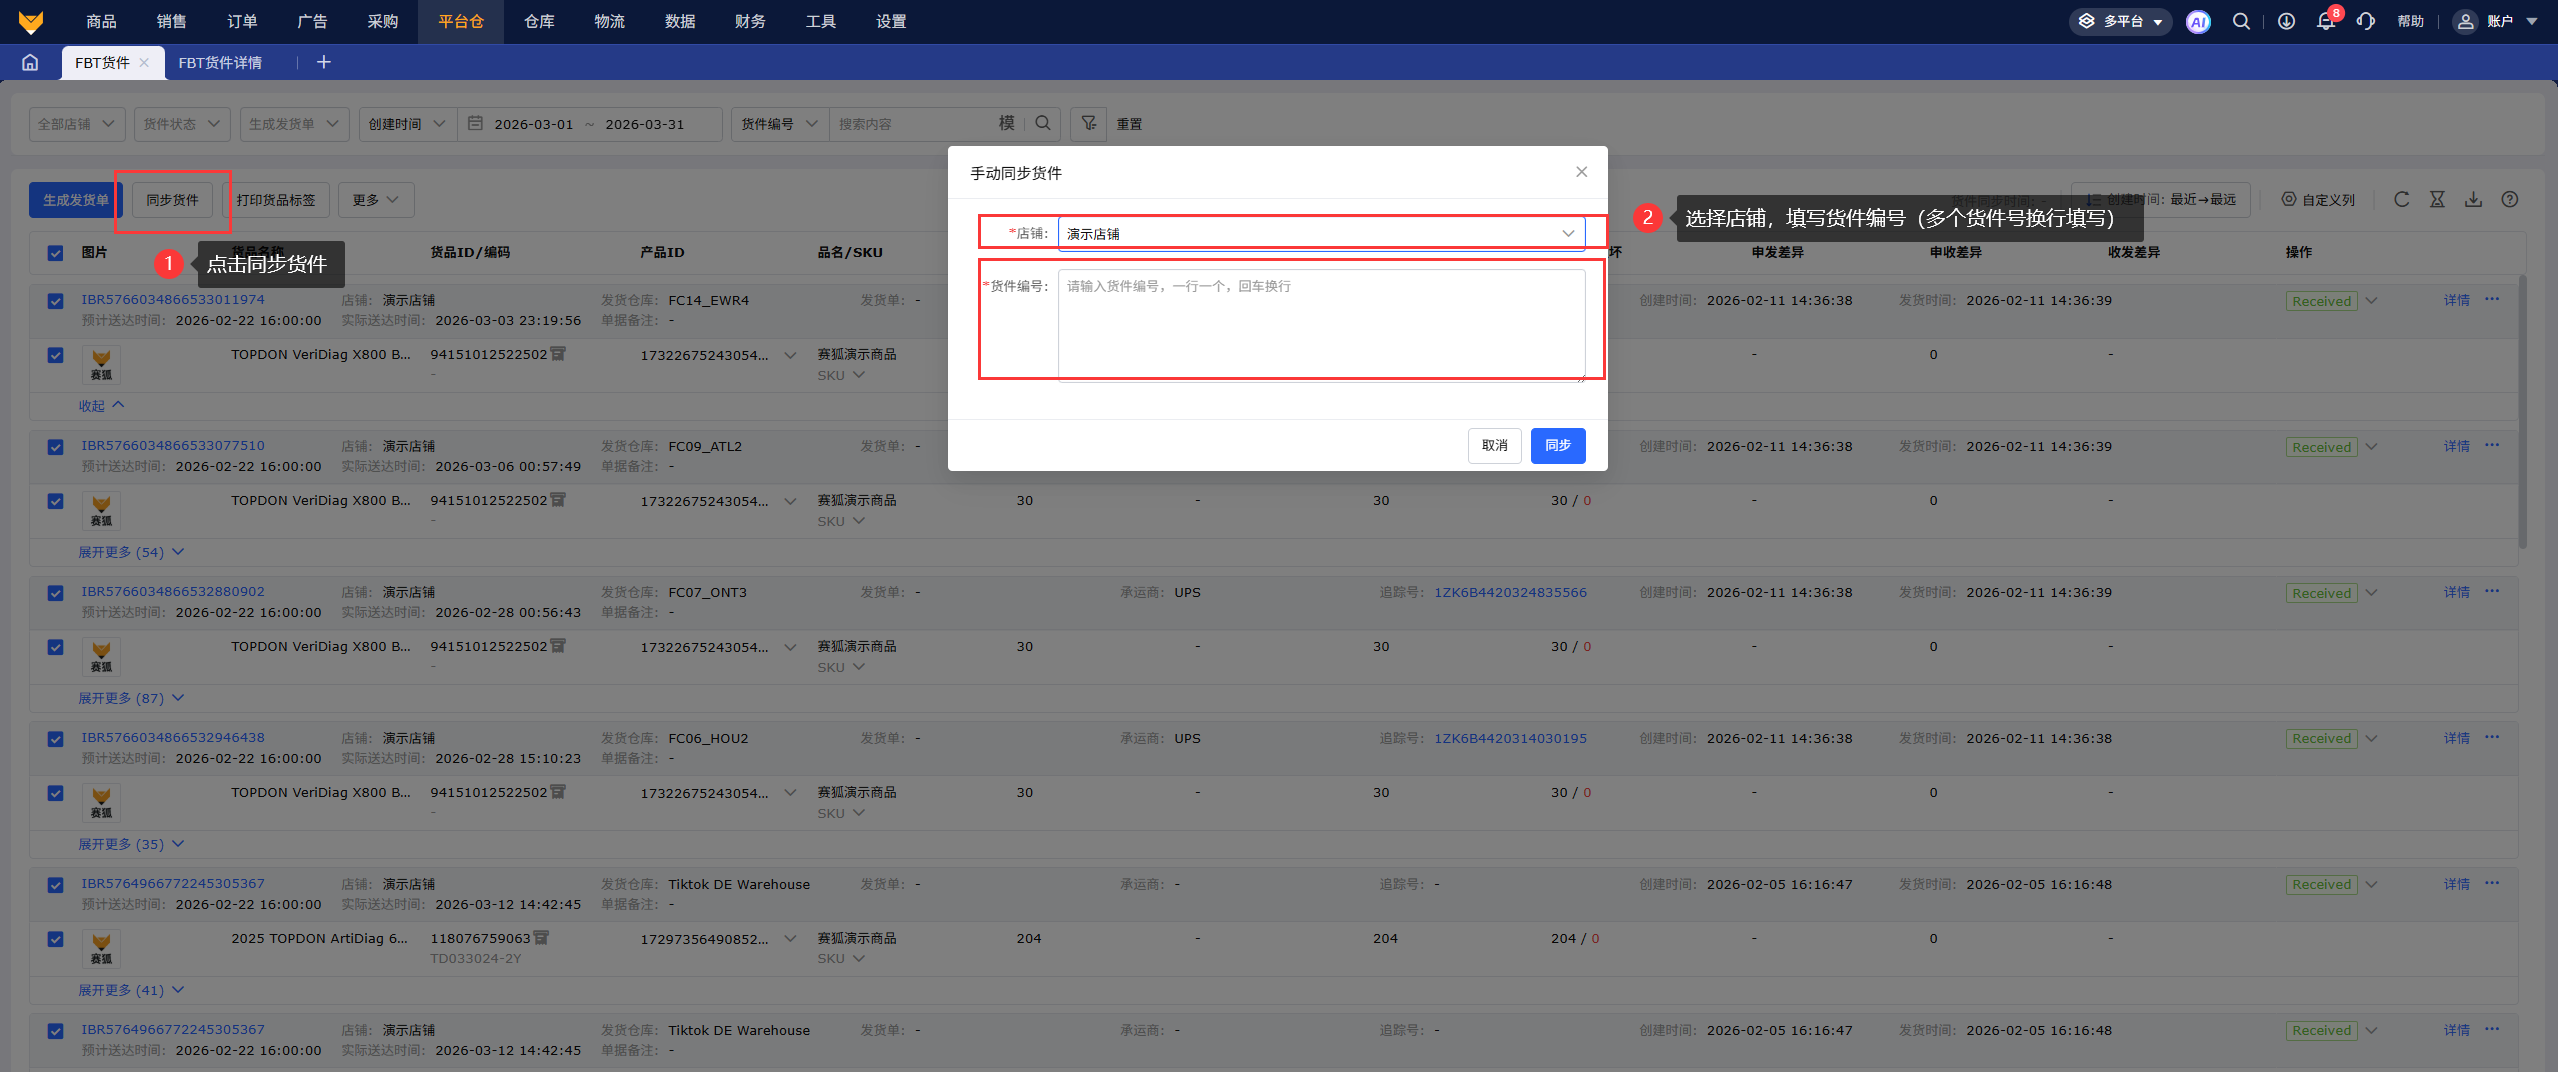Viewport: 2558px width, 1072px height.
Task: Click the fox logo in top navigation
Action: coord(31,21)
